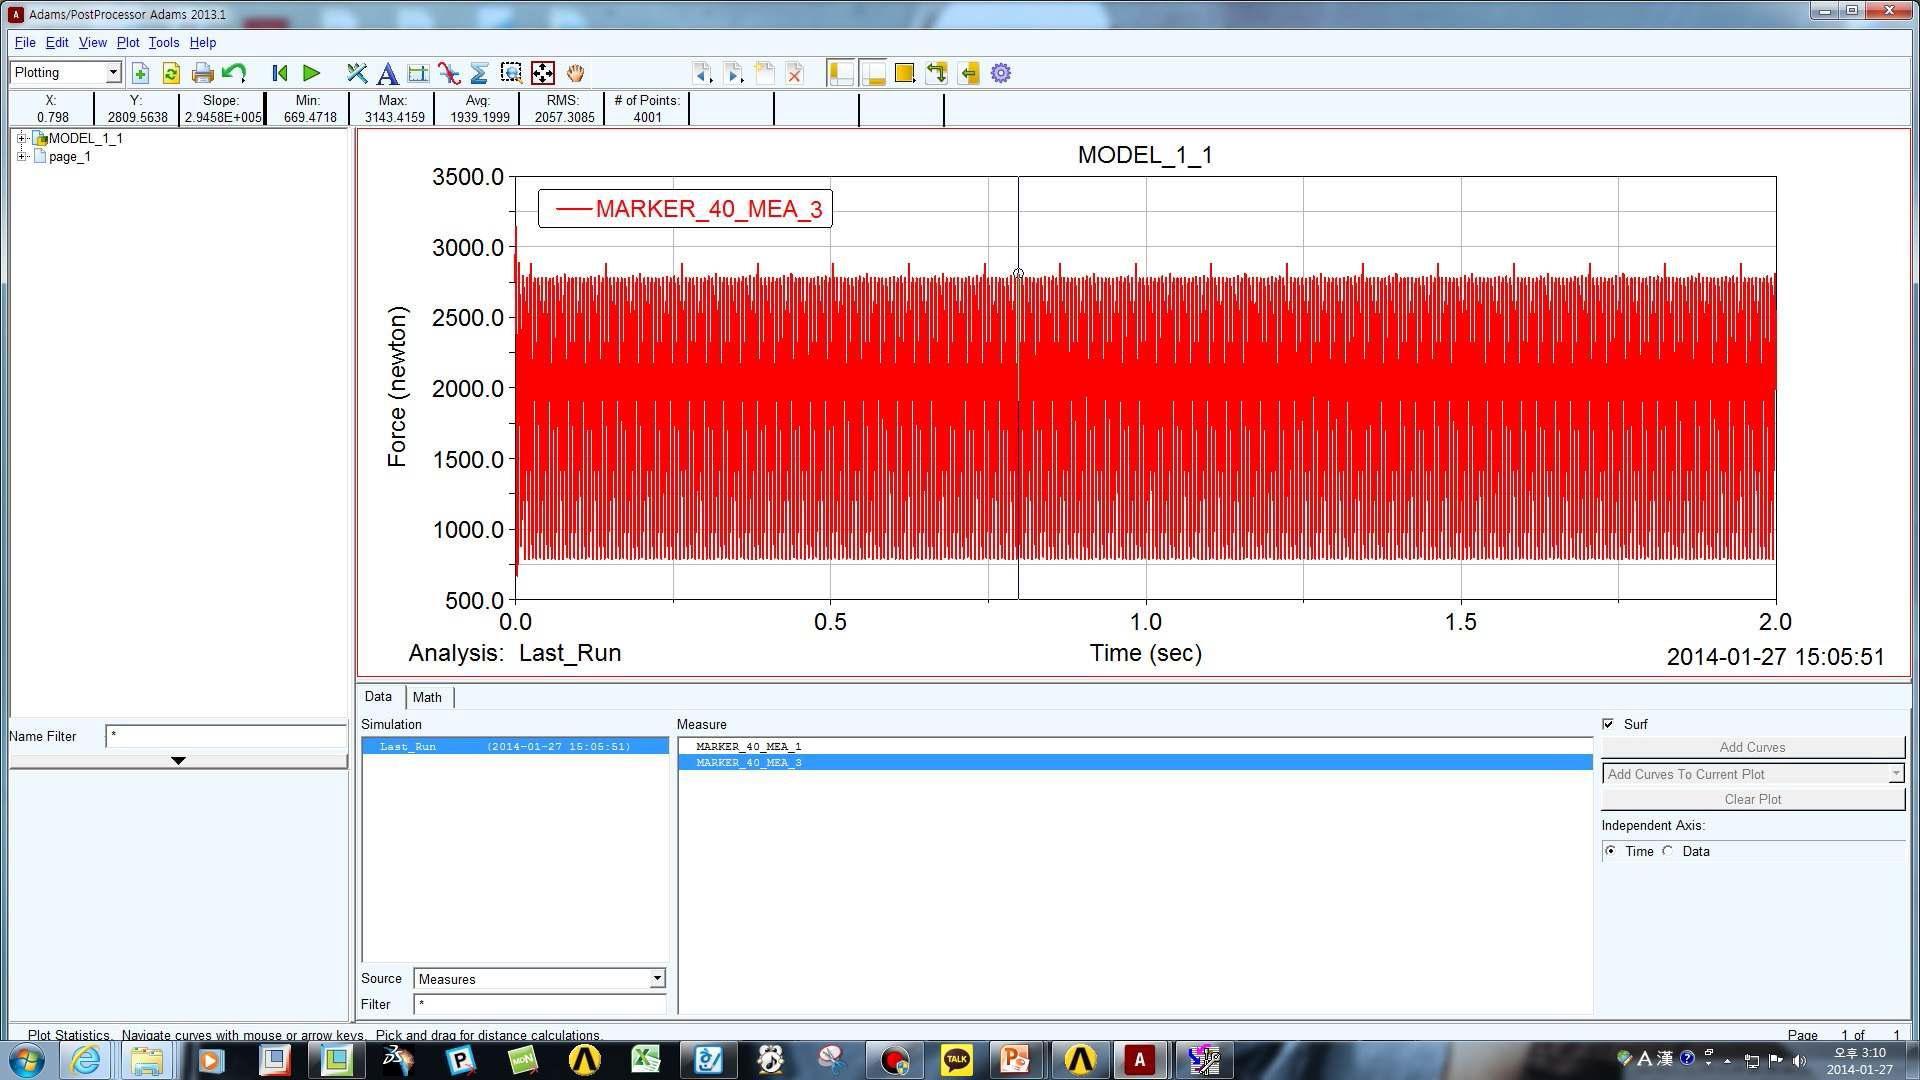This screenshot has height=1080, width=1920.
Task: Click the Force (newton) axis label
Action: [397, 387]
